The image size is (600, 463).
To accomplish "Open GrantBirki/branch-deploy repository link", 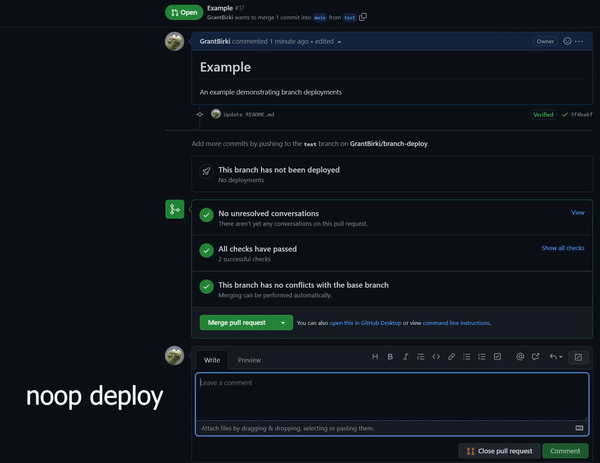I will [x=388, y=144].
